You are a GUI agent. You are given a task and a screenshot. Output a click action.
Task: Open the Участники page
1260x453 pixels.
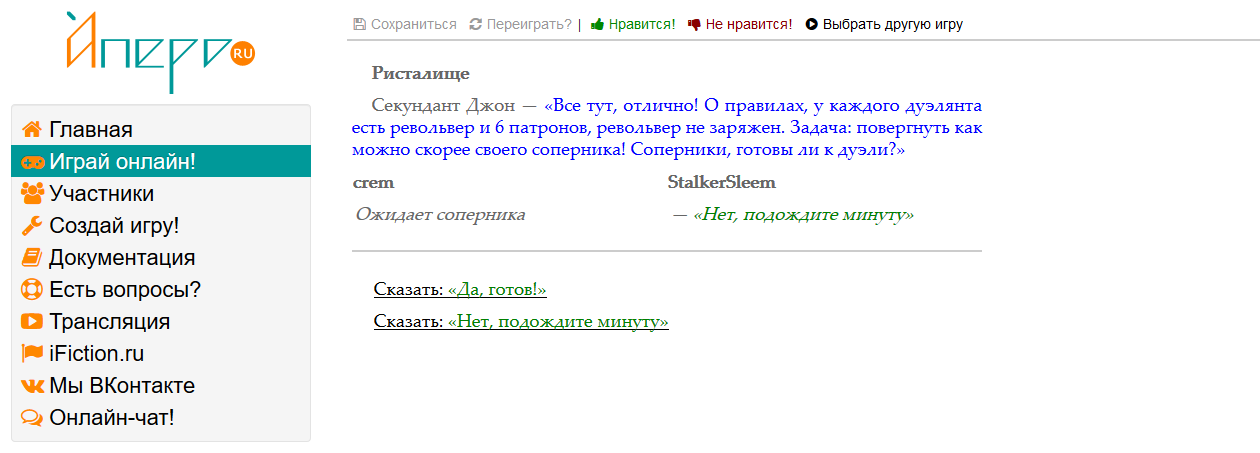161,194
